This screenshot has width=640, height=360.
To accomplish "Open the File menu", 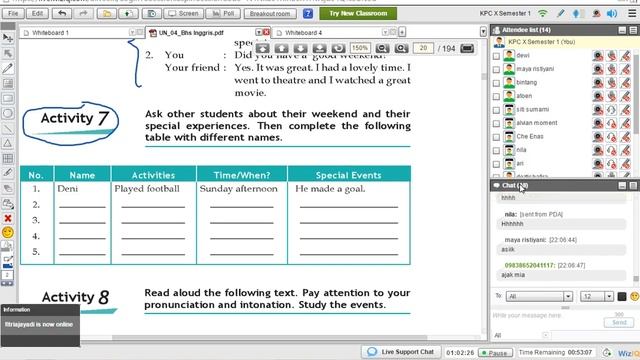I will [x=13, y=13].
